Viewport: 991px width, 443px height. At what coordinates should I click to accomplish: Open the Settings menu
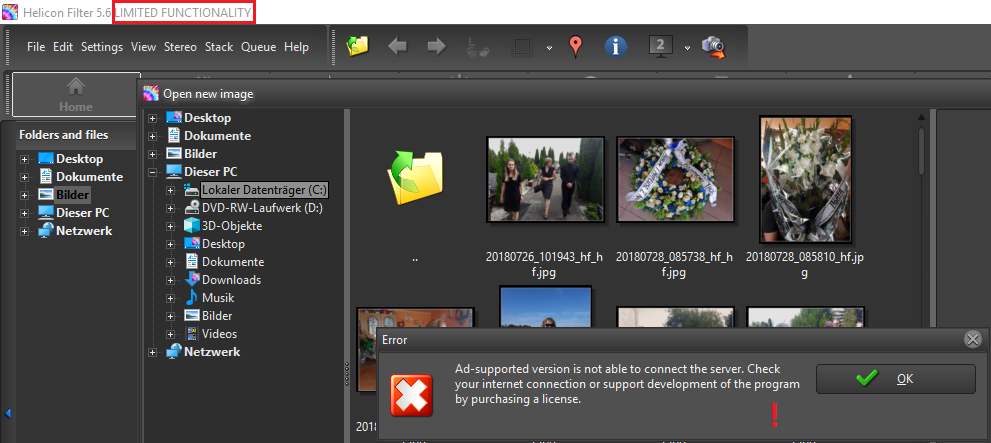click(x=102, y=47)
